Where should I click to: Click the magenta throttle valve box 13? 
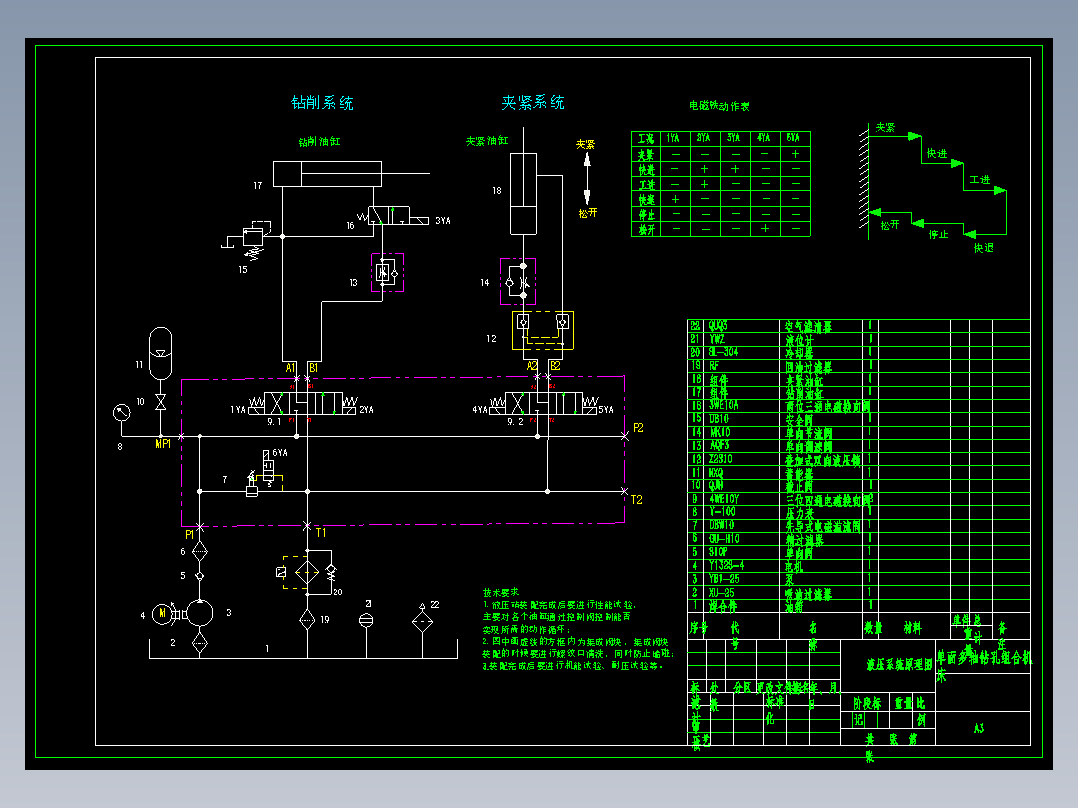click(x=388, y=272)
